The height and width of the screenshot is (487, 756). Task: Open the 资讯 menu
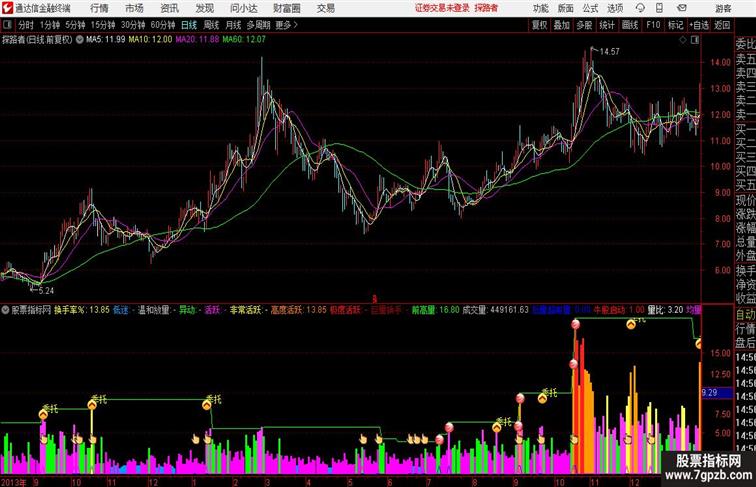pyautogui.click(x=169, y=8)
